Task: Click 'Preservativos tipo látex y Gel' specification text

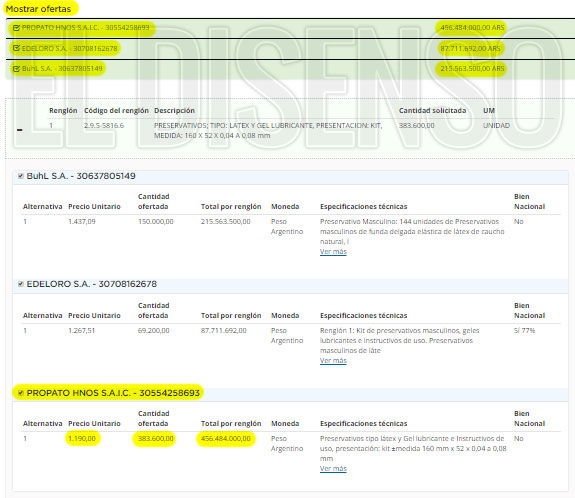Action: 413,448
